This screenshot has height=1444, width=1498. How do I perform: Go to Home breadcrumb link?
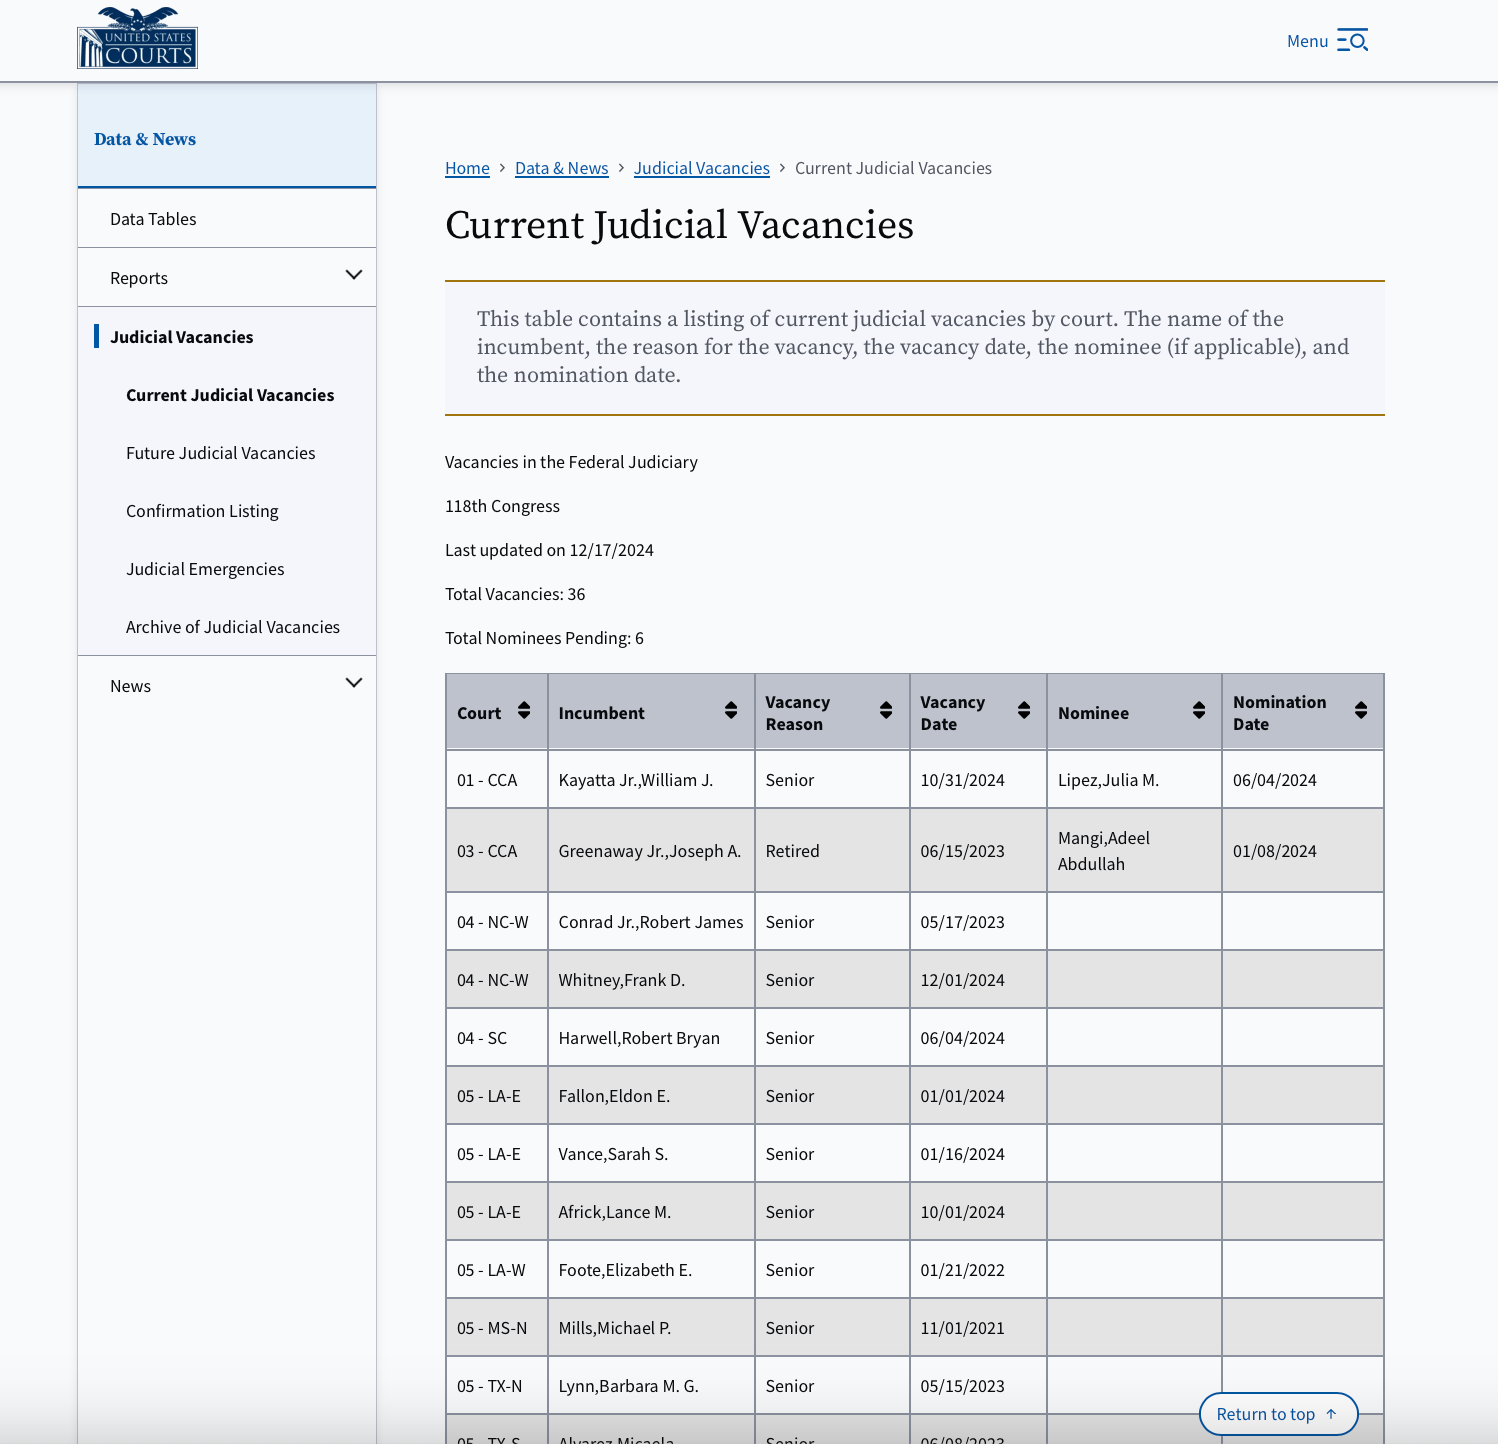point(467,168)
